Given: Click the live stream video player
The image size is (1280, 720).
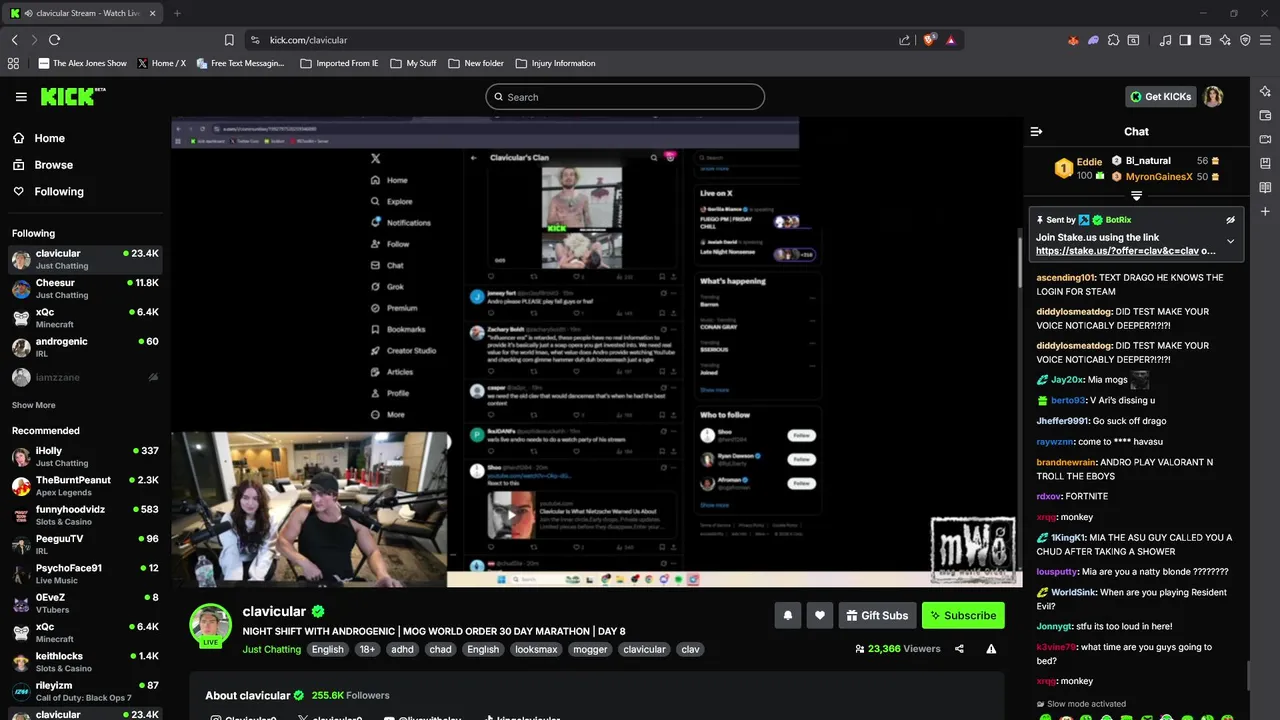Looking at the screenshot, I should [x=597, y=352].
